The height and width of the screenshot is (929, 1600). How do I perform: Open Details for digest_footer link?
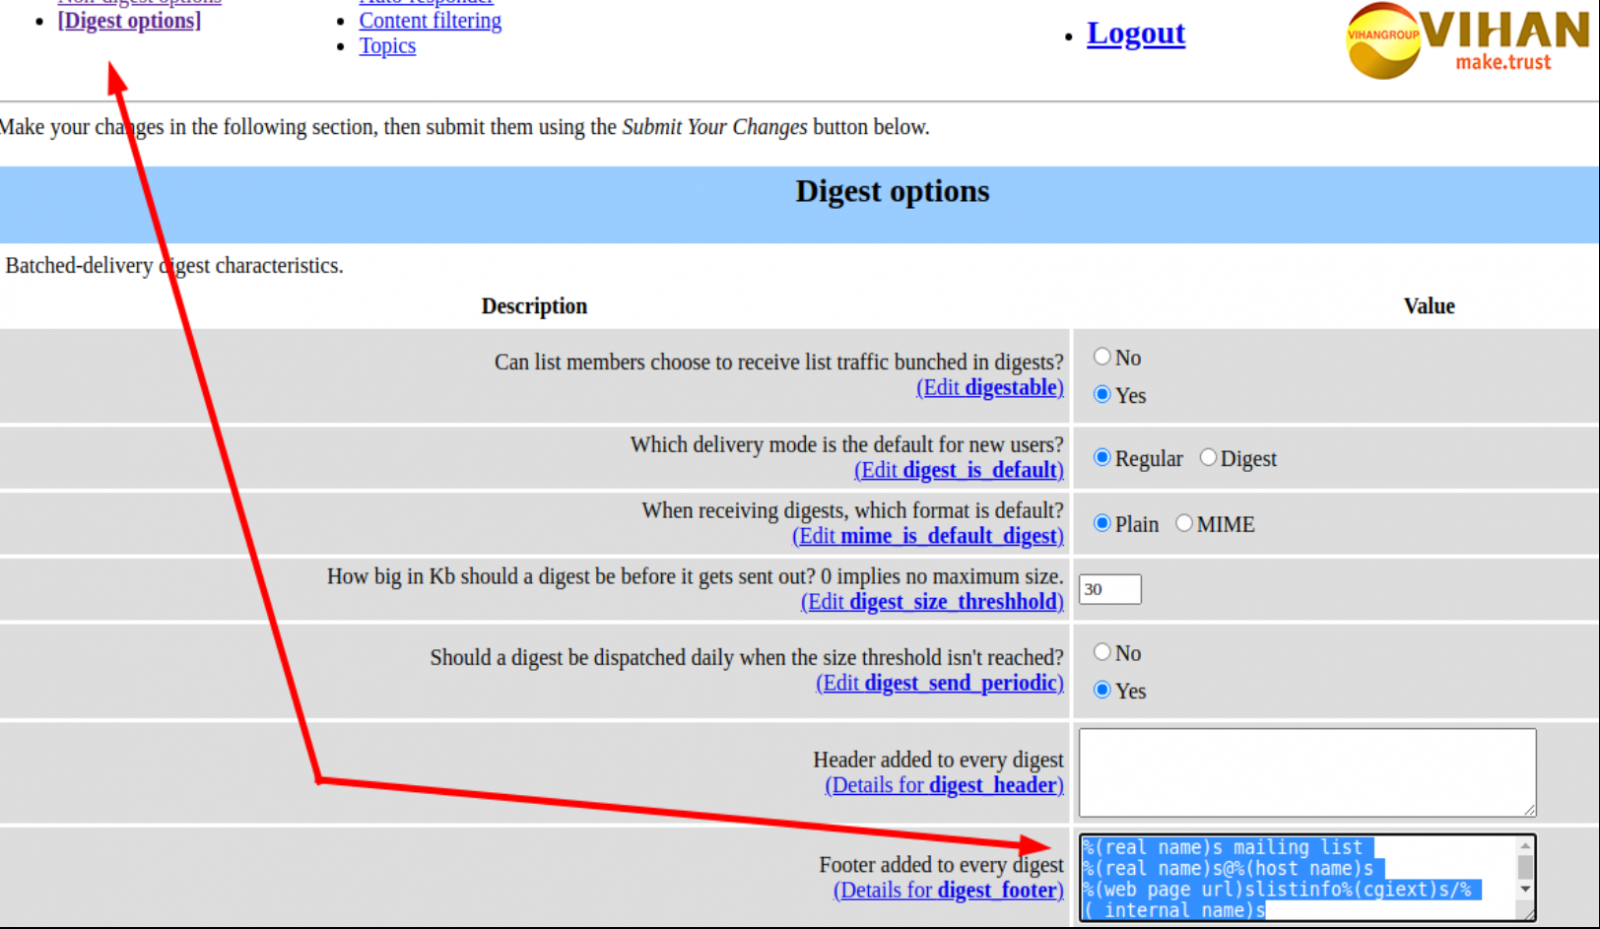(x=948, y=891)
